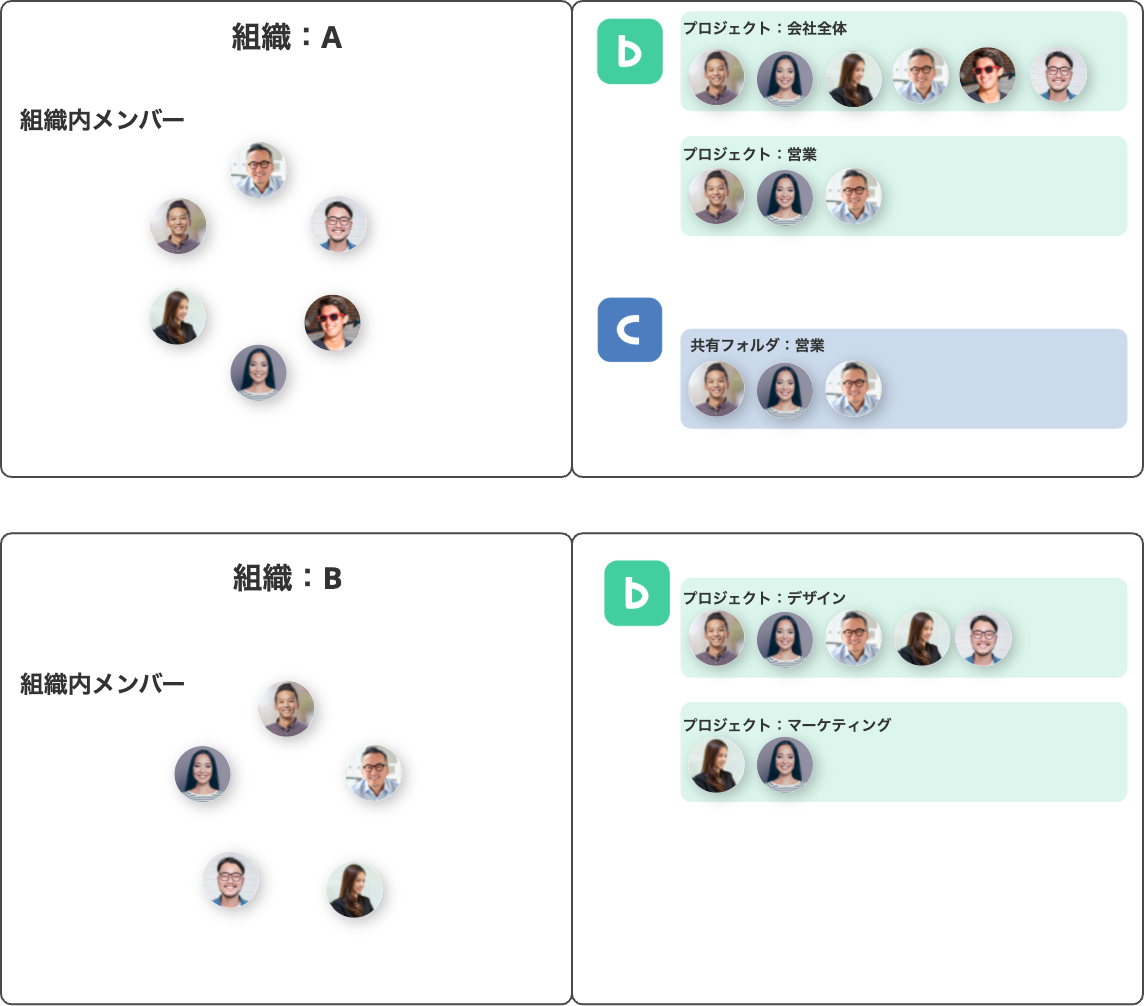Select the last avatar in デザイン project
Viewport: 1144px width, 1006px height.
[x=983, y=638]
